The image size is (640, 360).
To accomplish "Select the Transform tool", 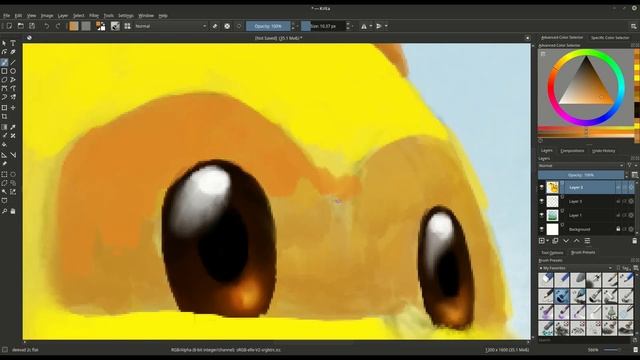I will point(4,108).
